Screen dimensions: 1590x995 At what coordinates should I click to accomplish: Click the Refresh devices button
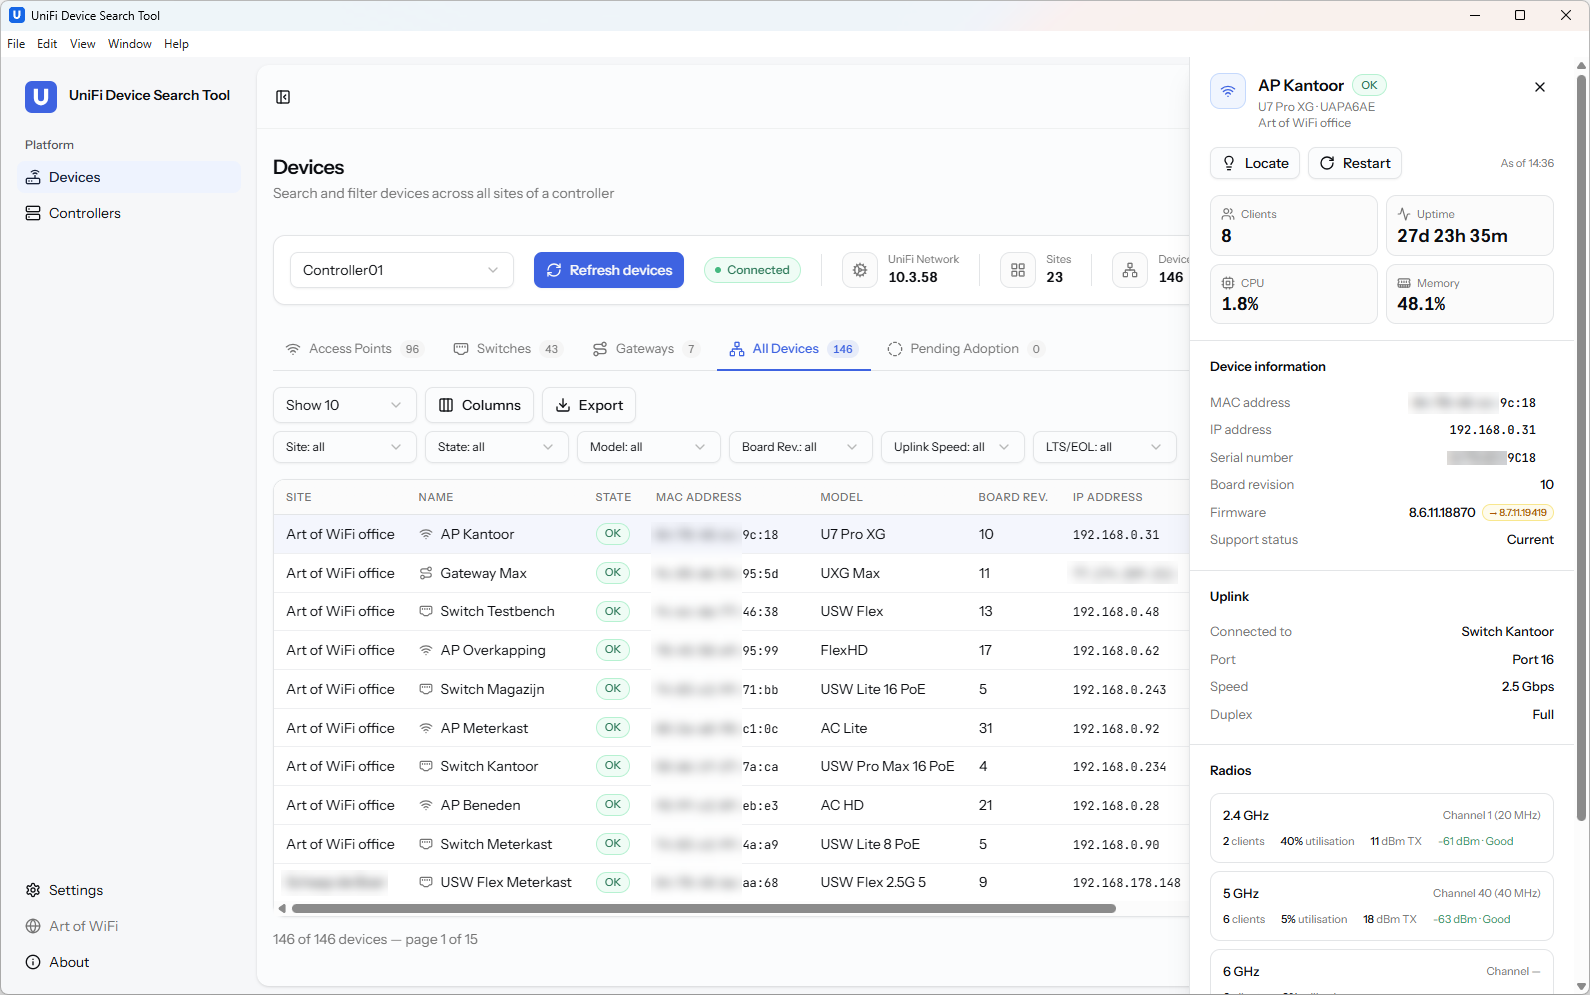click(609, 270)
